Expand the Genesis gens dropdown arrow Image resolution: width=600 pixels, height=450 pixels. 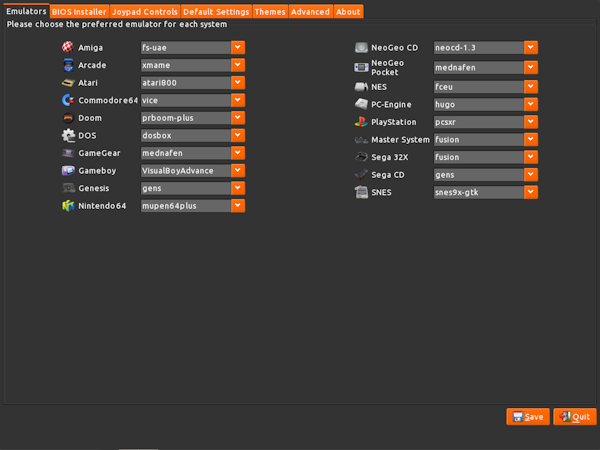[238, 188]
